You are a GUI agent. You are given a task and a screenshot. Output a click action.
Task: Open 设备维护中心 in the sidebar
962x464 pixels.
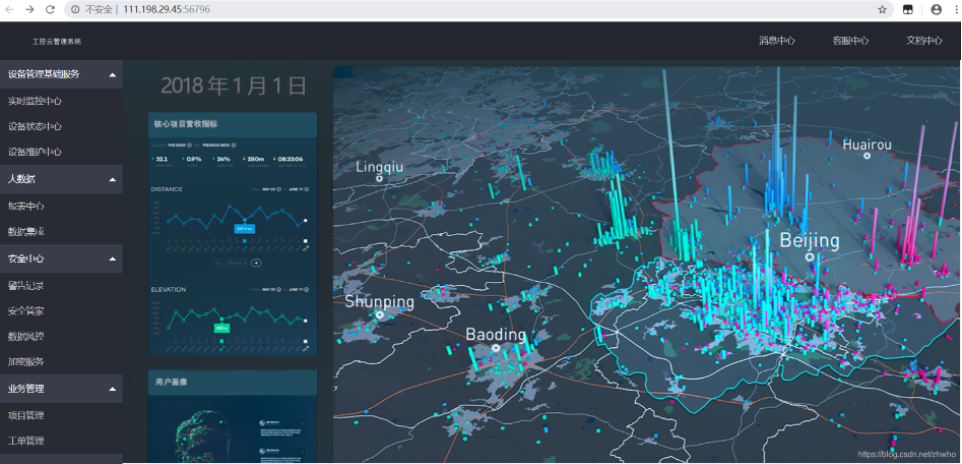34,152
